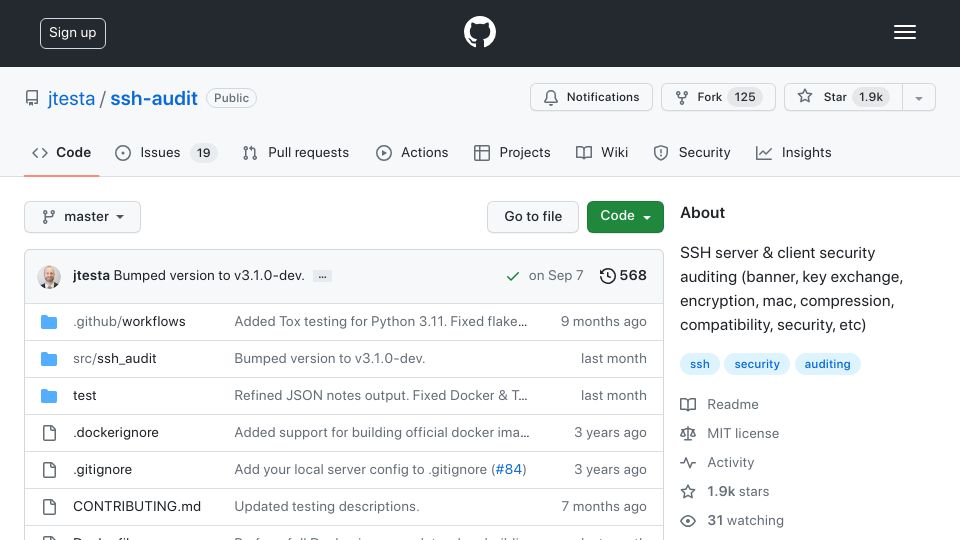Click the 125 fork count badge
Viewport: 960px width, 540px height.
coord(744,97)
